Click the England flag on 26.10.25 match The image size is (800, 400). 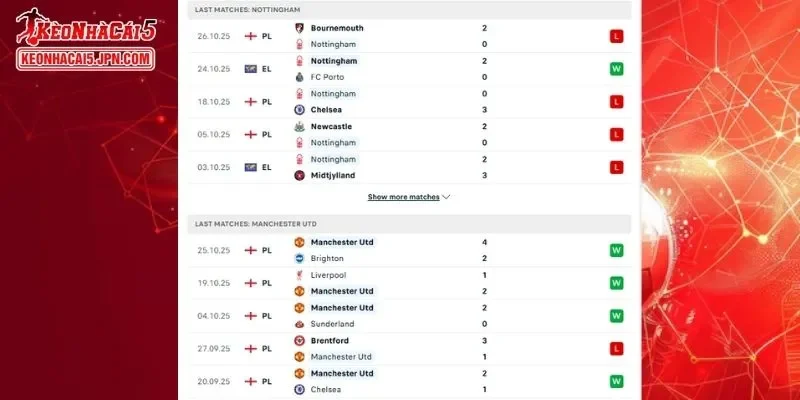(251, 36)
